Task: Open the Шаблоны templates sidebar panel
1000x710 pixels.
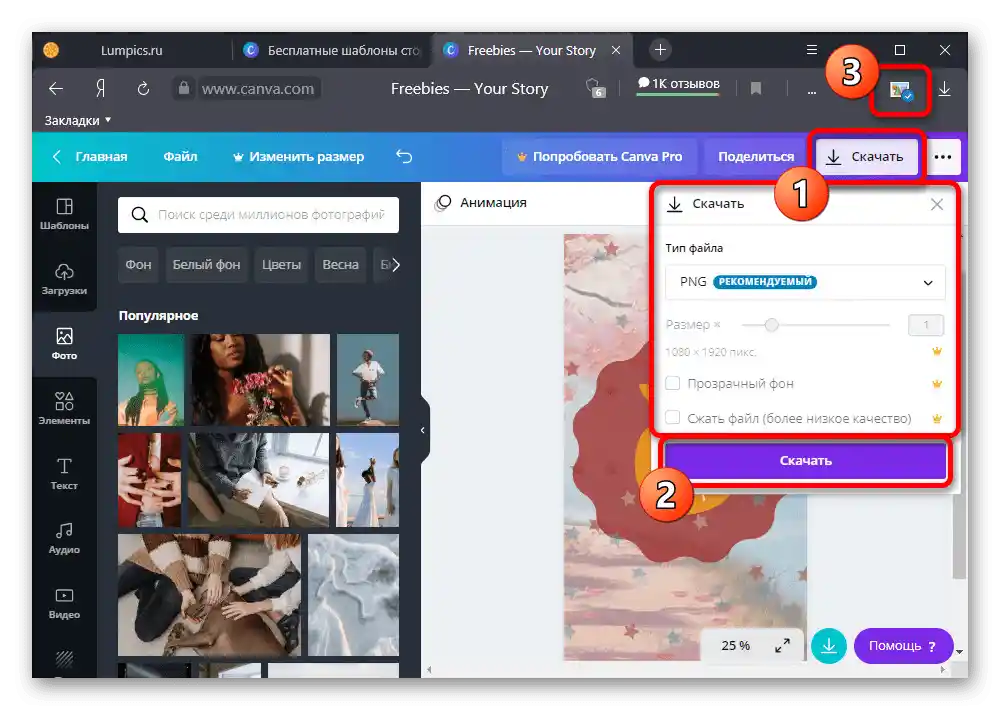Action: [x=64, y=214]
